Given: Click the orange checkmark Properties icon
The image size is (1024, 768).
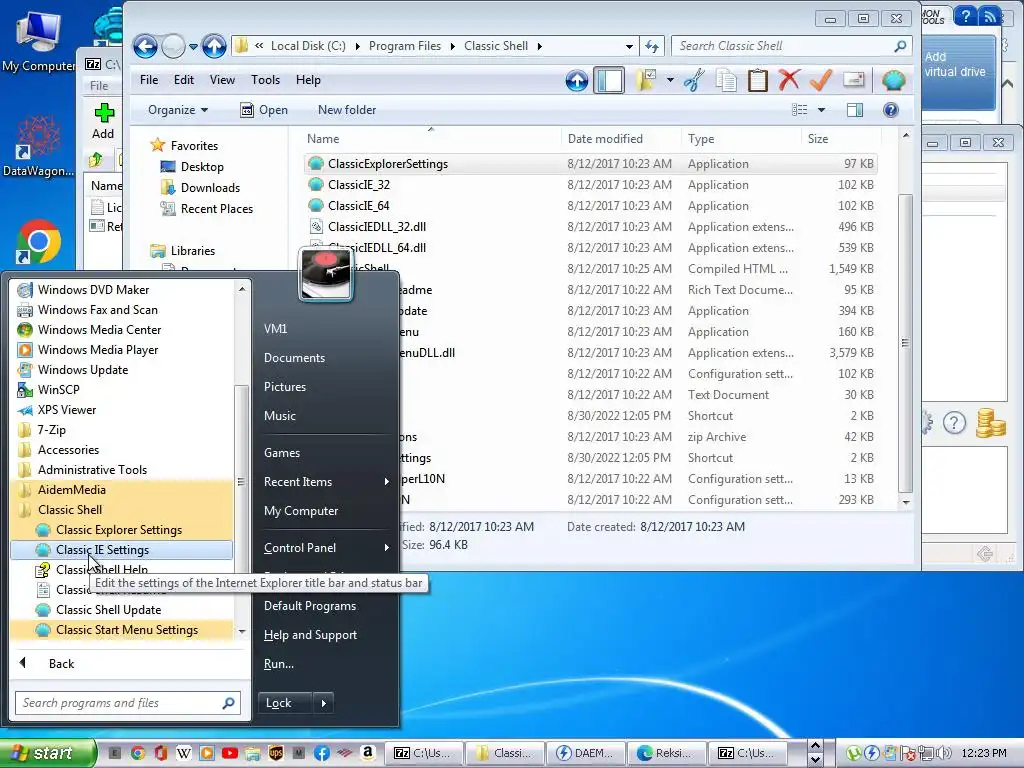Looking at the screenshot, I should click(821, 80).
